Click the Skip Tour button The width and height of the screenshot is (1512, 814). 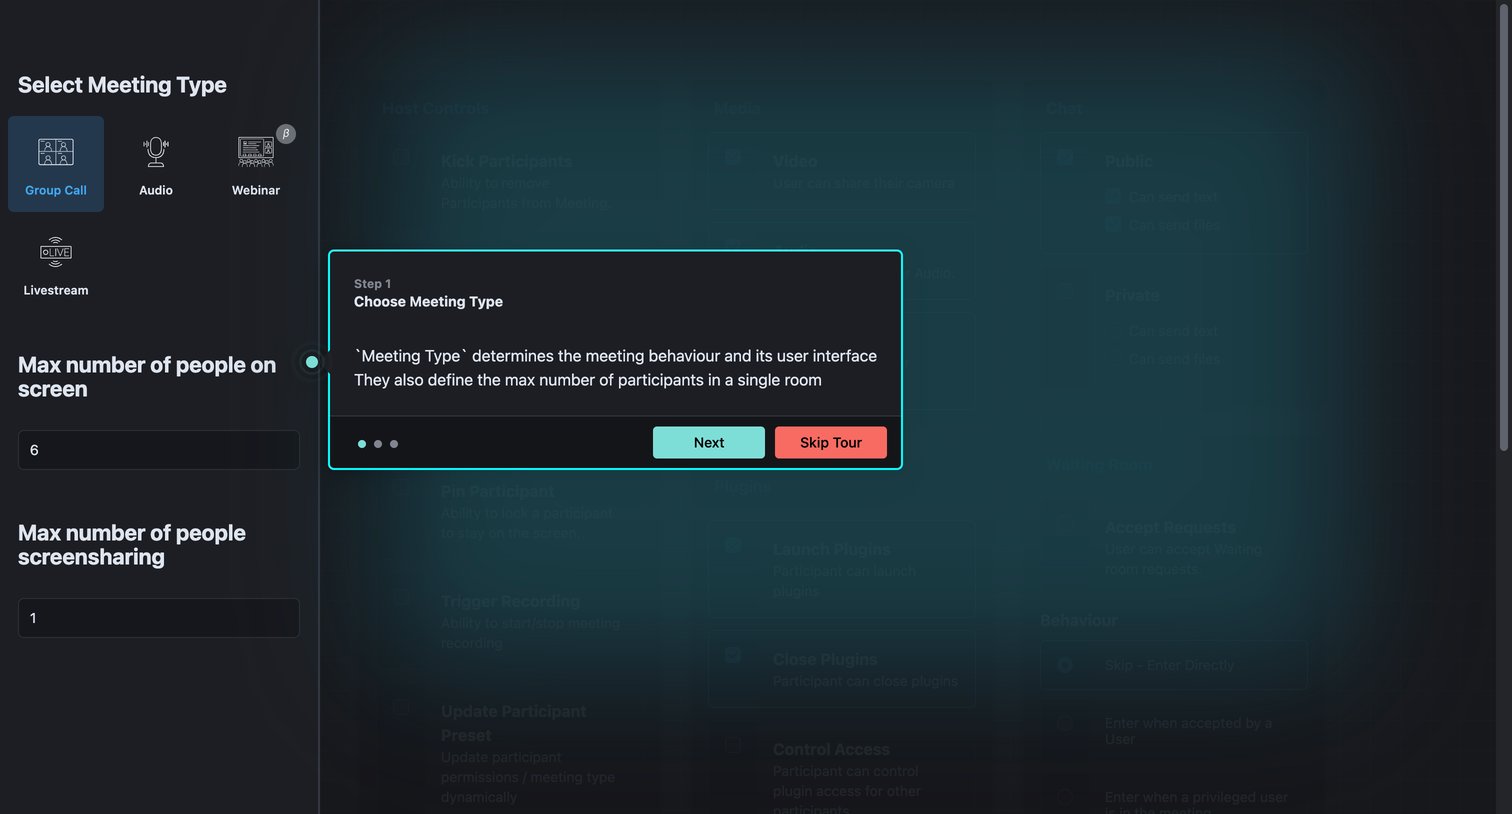[x=831, y=442]
